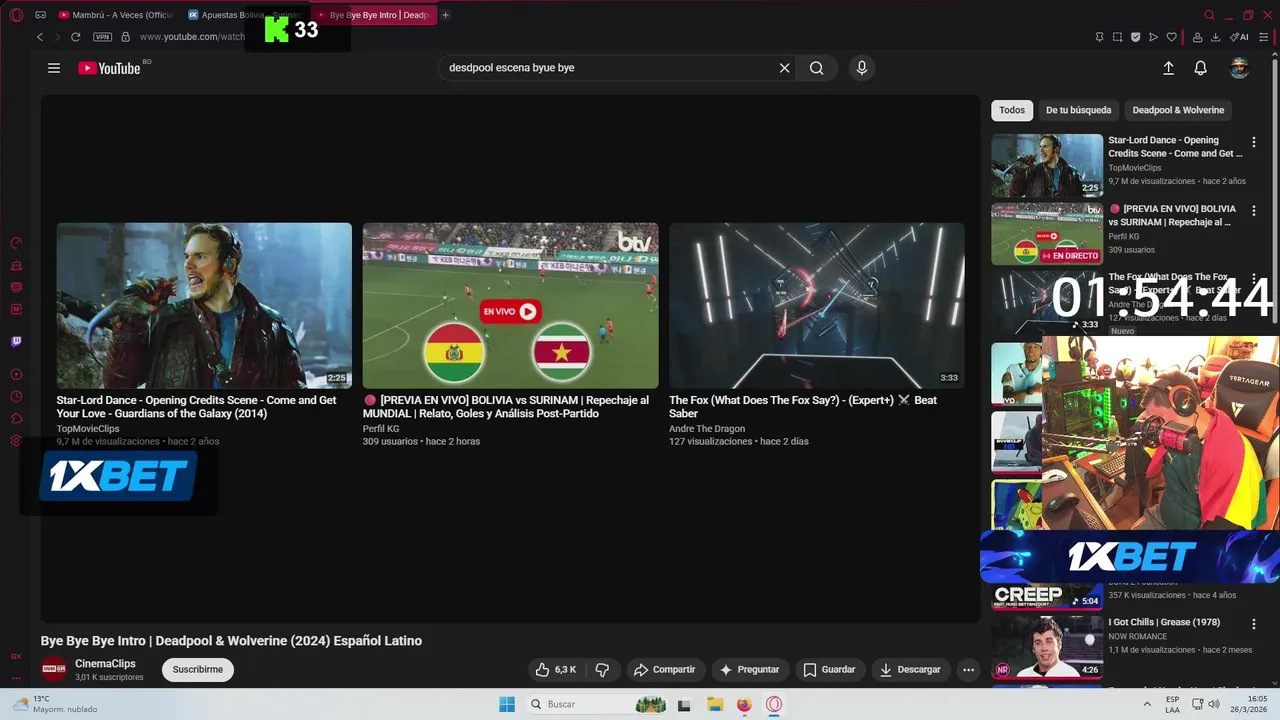
Task: Open the Flow send arrow icon
Action: tap(1153, 37)
